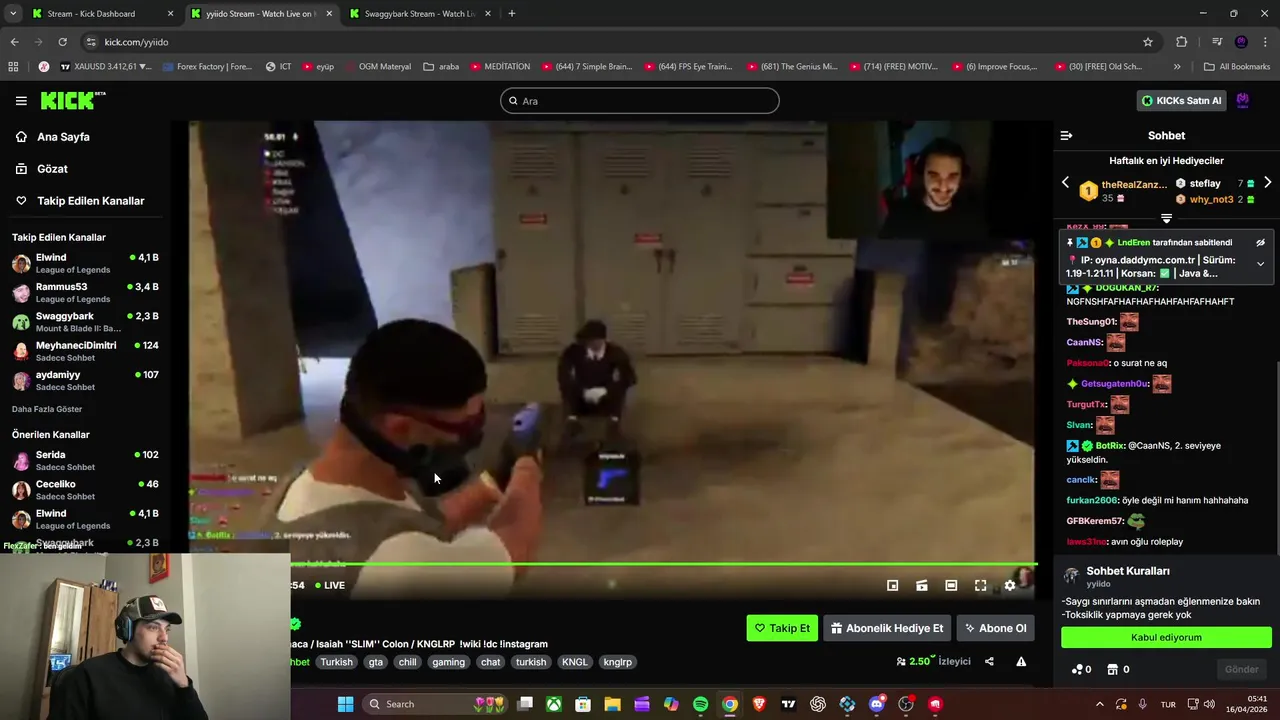Click Abonelik Hediye Et button
Viewport: 1280px width, 720px height.
[887, 628]
